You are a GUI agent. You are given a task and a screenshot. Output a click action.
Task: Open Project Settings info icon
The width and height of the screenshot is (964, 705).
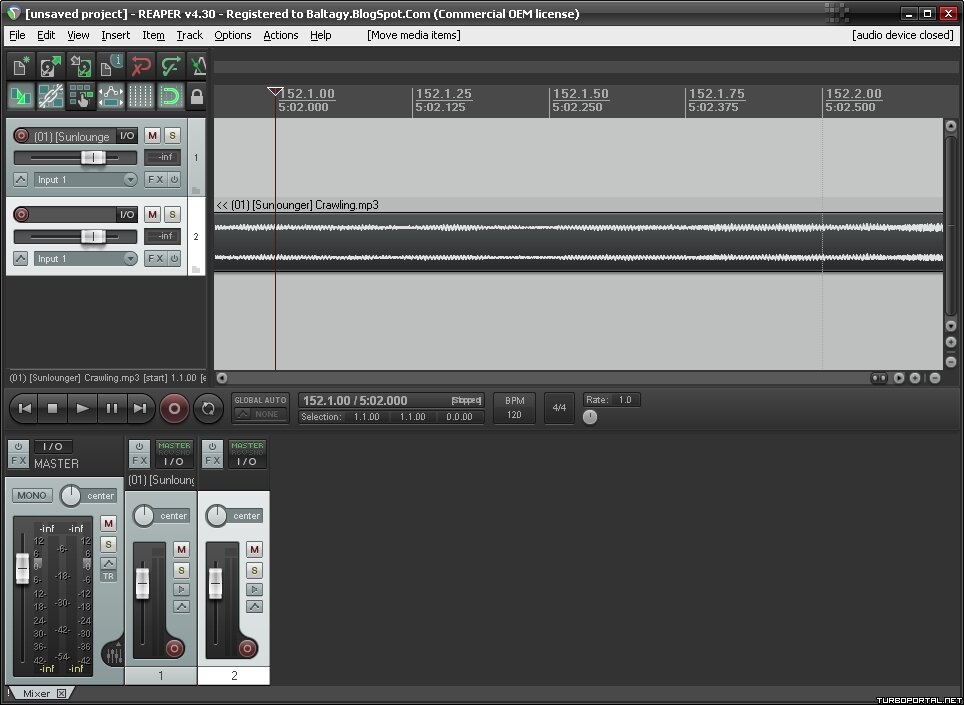point(111,66)
